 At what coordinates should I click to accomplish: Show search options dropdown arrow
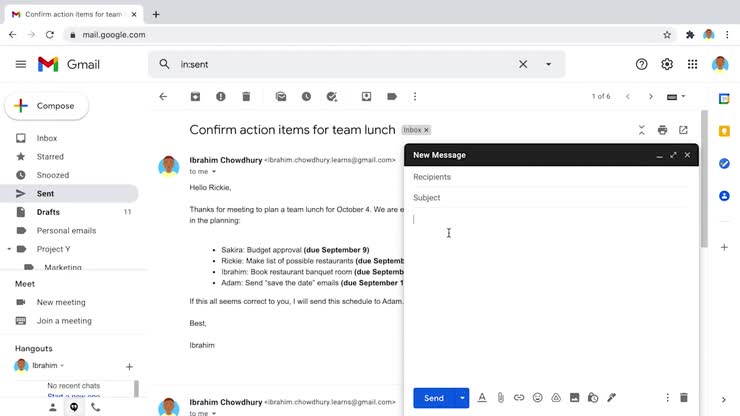pyautogui.click(x=548, y=64)
